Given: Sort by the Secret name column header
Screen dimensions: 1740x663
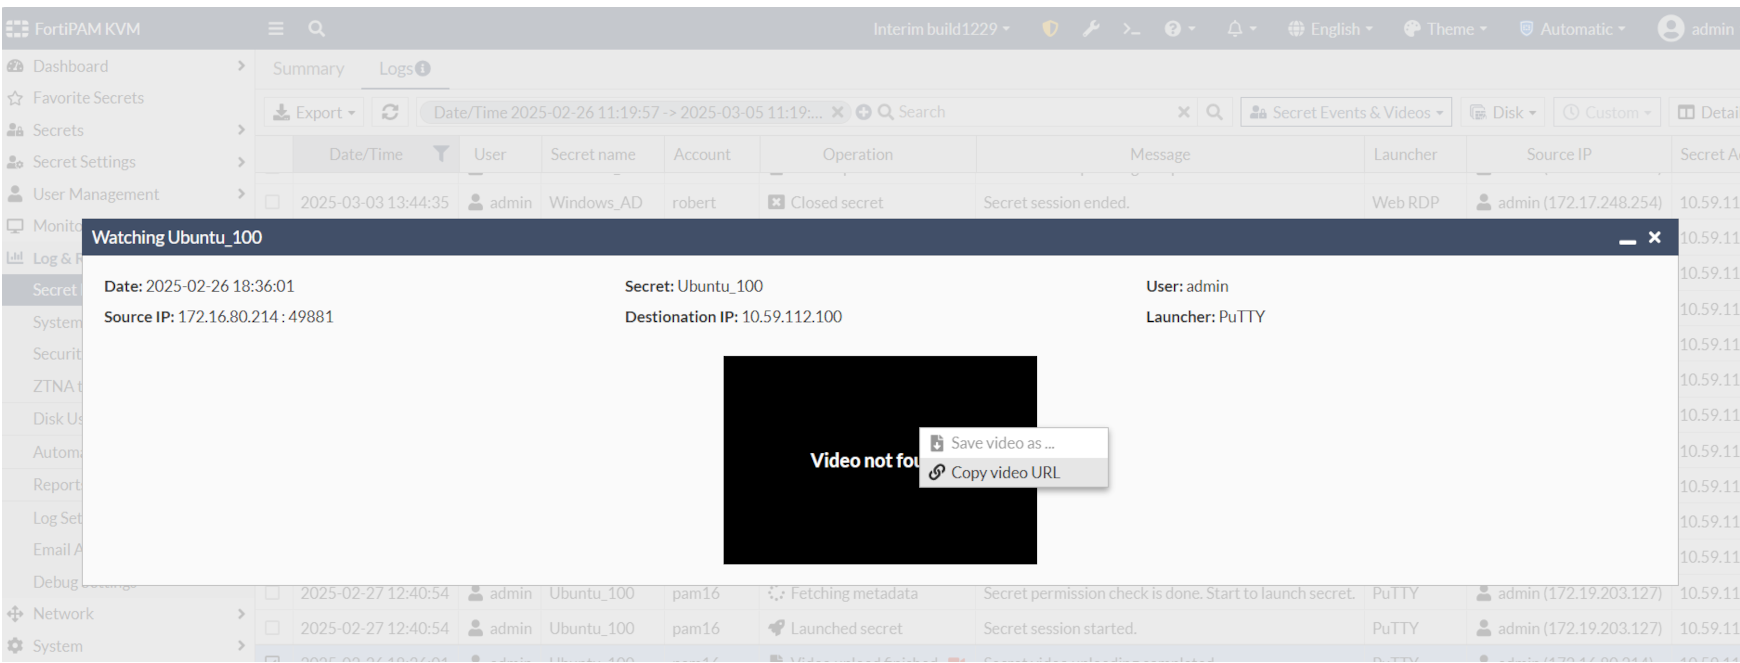Looking at the screenshot, I should pos(593,154).
